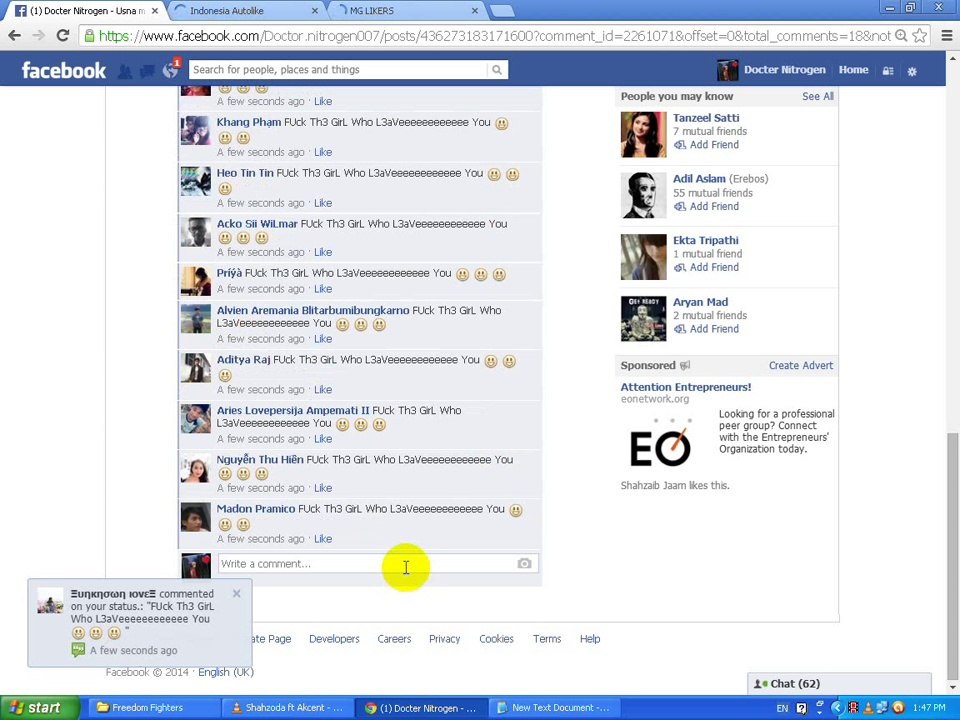Screen dimensions: 960x720
Task: Open Khang Phạm's profile picture
Action: pyautogui.click(x=196, y=130)
